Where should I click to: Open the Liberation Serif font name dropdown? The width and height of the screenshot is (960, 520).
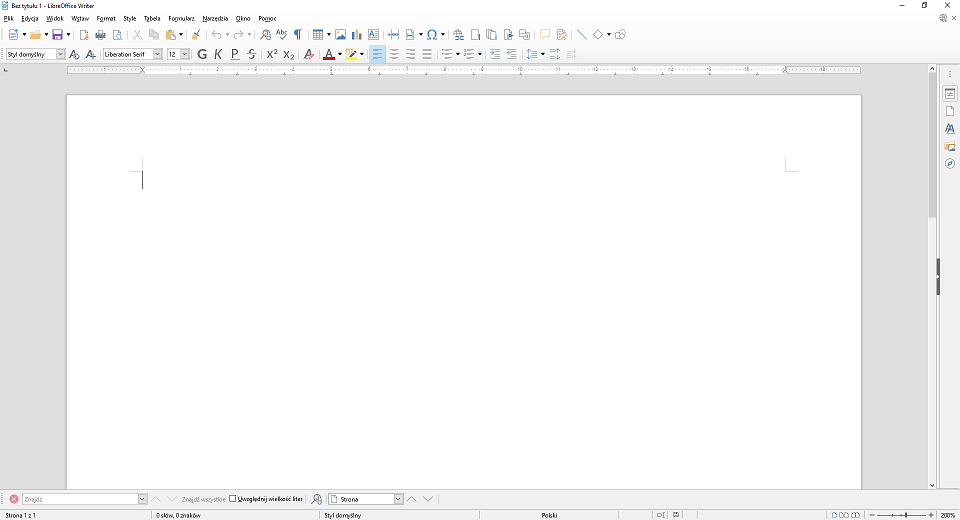(157, 54)
